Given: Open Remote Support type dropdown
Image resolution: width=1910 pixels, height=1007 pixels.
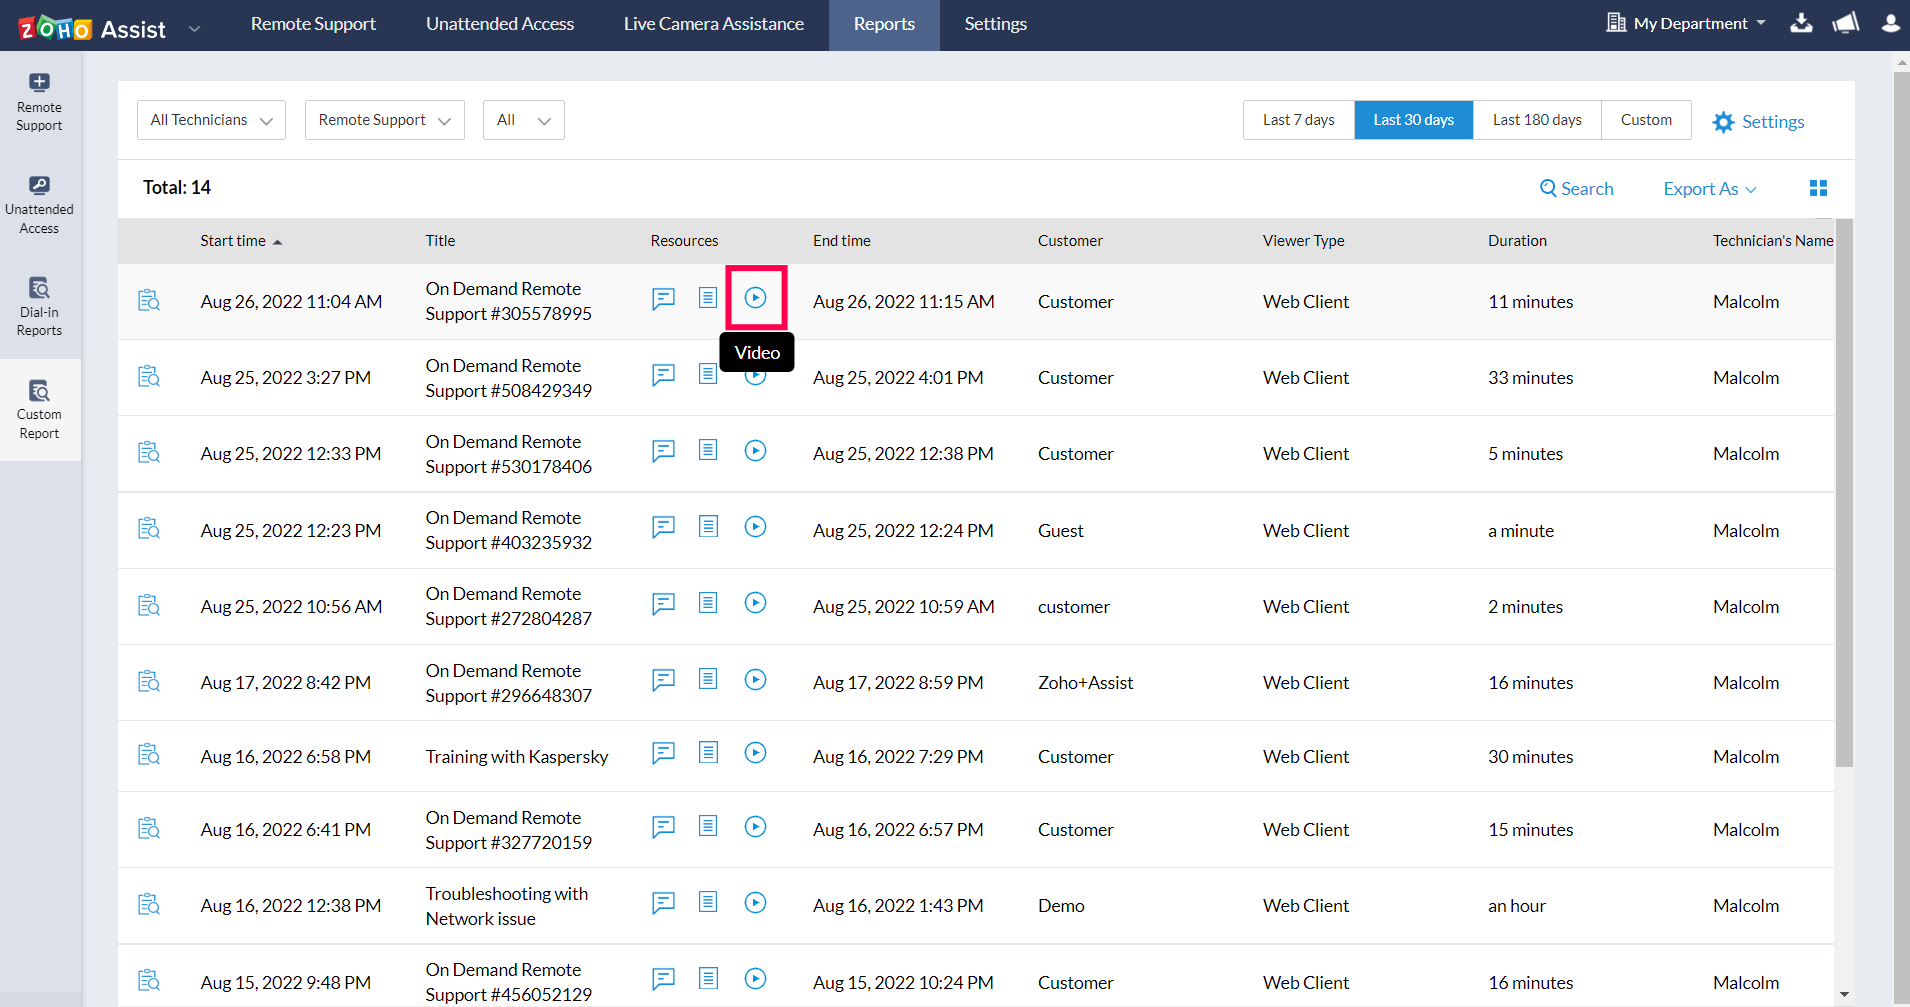Looking at the screenshot, I should [384, 120].
